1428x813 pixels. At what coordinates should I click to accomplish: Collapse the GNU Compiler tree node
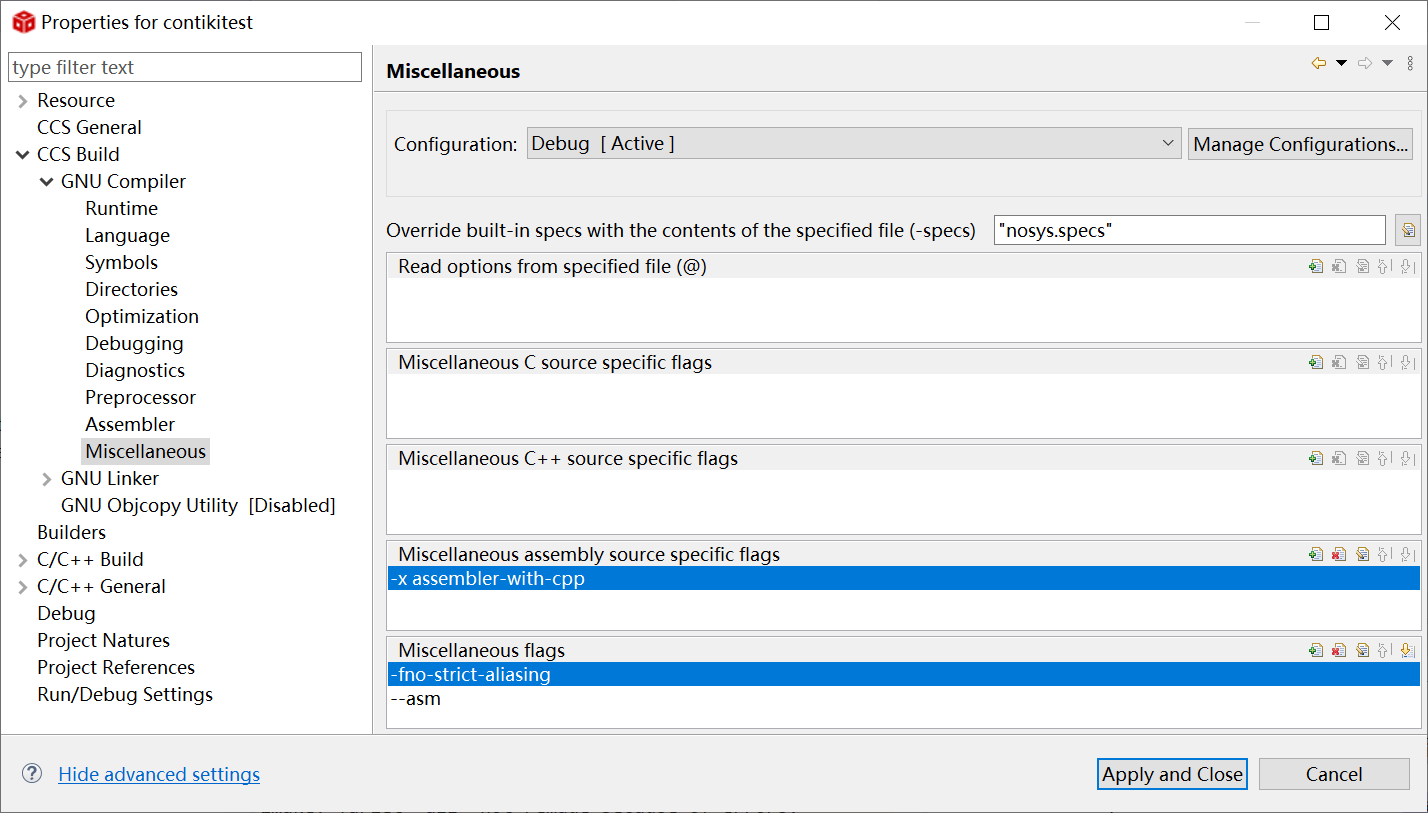(x=47, y=182)
